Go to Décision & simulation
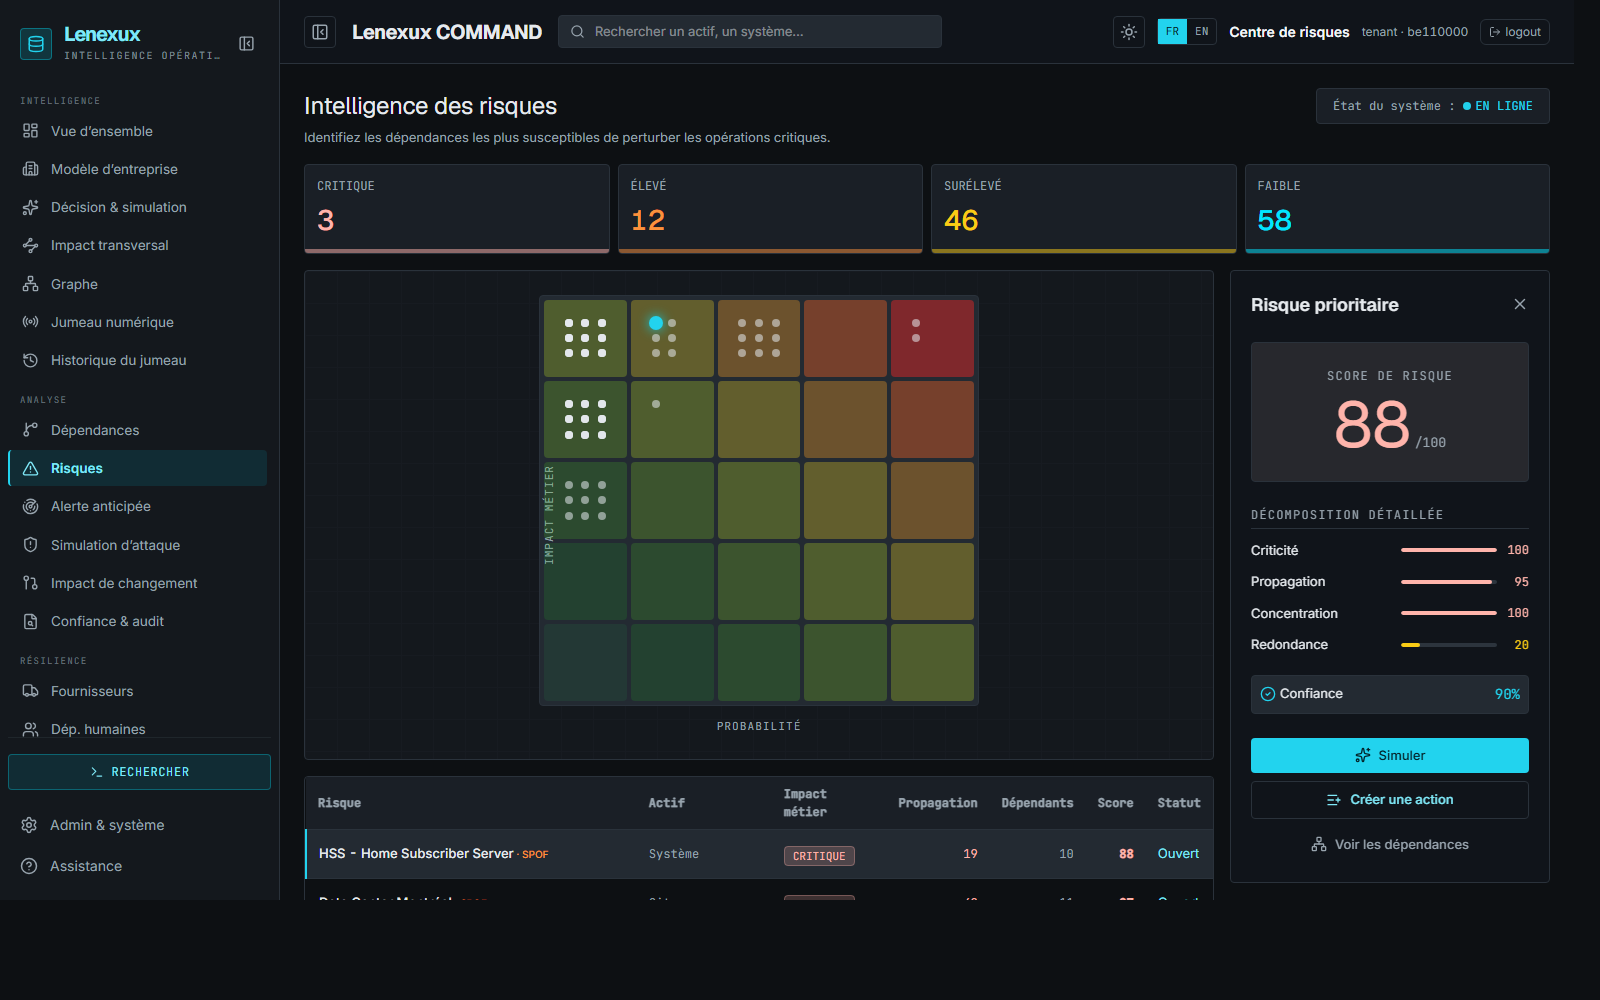The image size is (1600, 1000). [138, 207]
